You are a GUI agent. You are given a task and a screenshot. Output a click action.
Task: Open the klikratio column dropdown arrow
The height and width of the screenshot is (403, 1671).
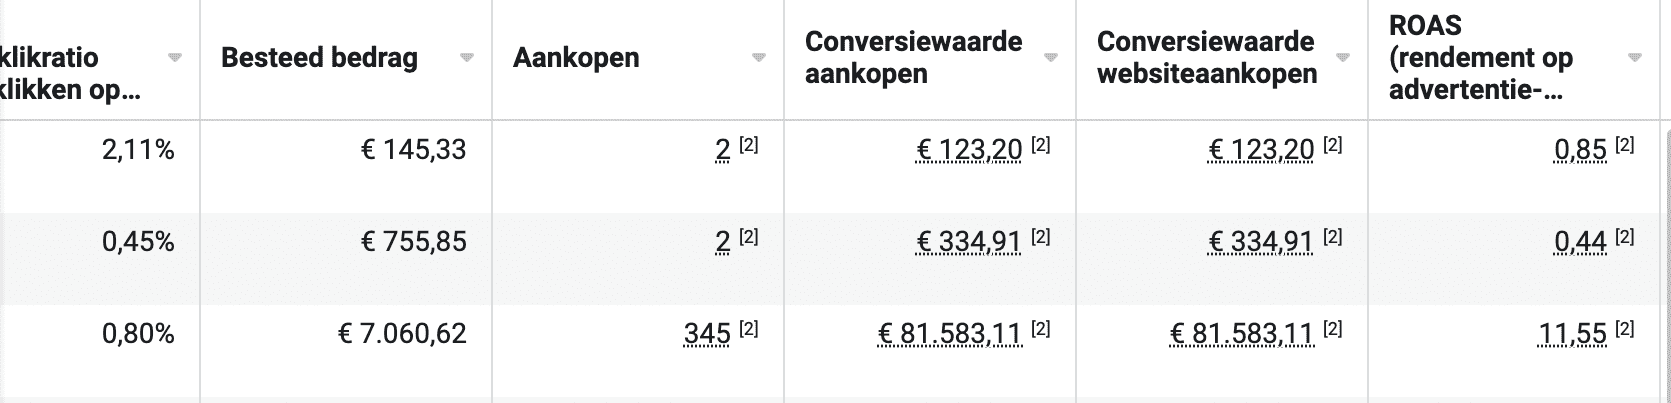[x=174, y=58]
